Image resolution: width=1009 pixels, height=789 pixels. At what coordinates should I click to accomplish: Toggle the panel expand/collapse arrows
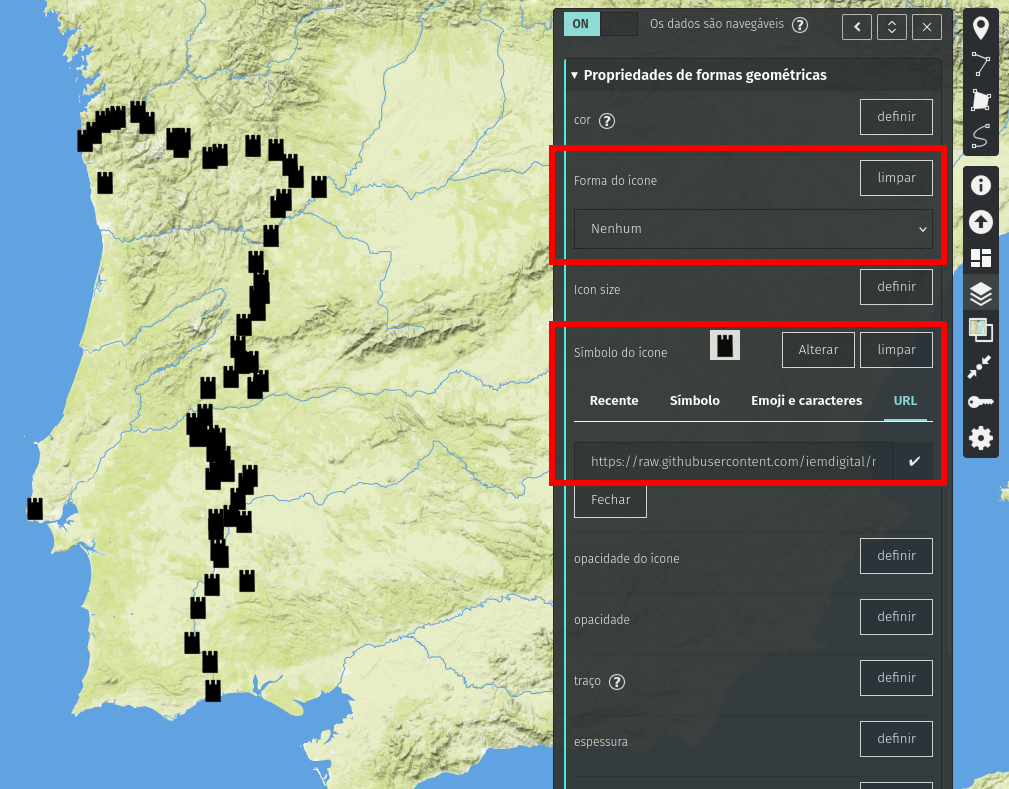click(892, 27)
